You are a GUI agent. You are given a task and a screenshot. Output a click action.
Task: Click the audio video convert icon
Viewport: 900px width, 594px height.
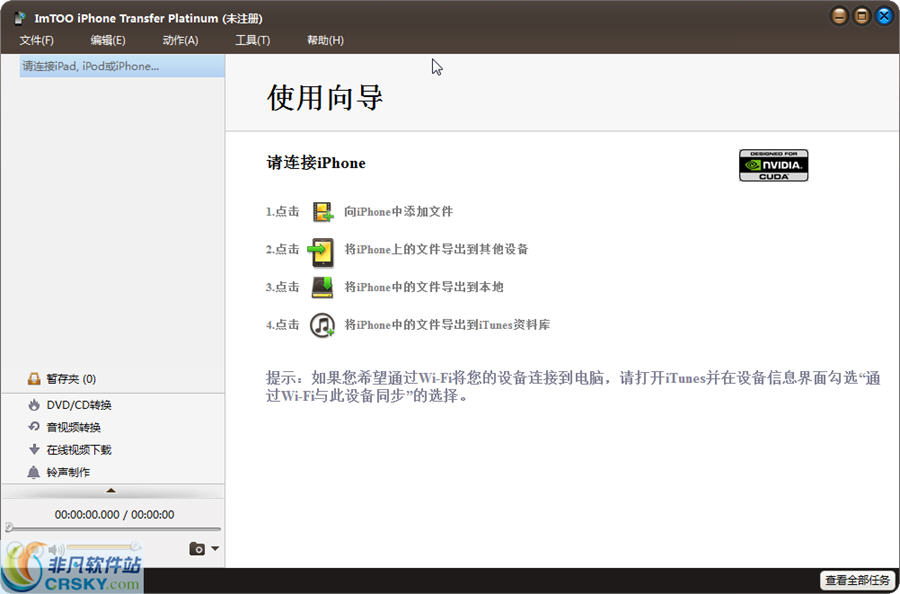coord(34,427)
